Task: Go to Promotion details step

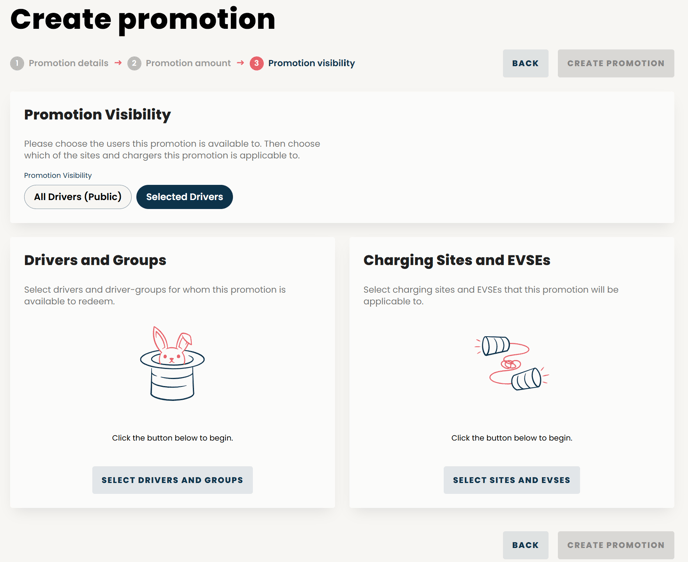Action: tap(68, 63)
